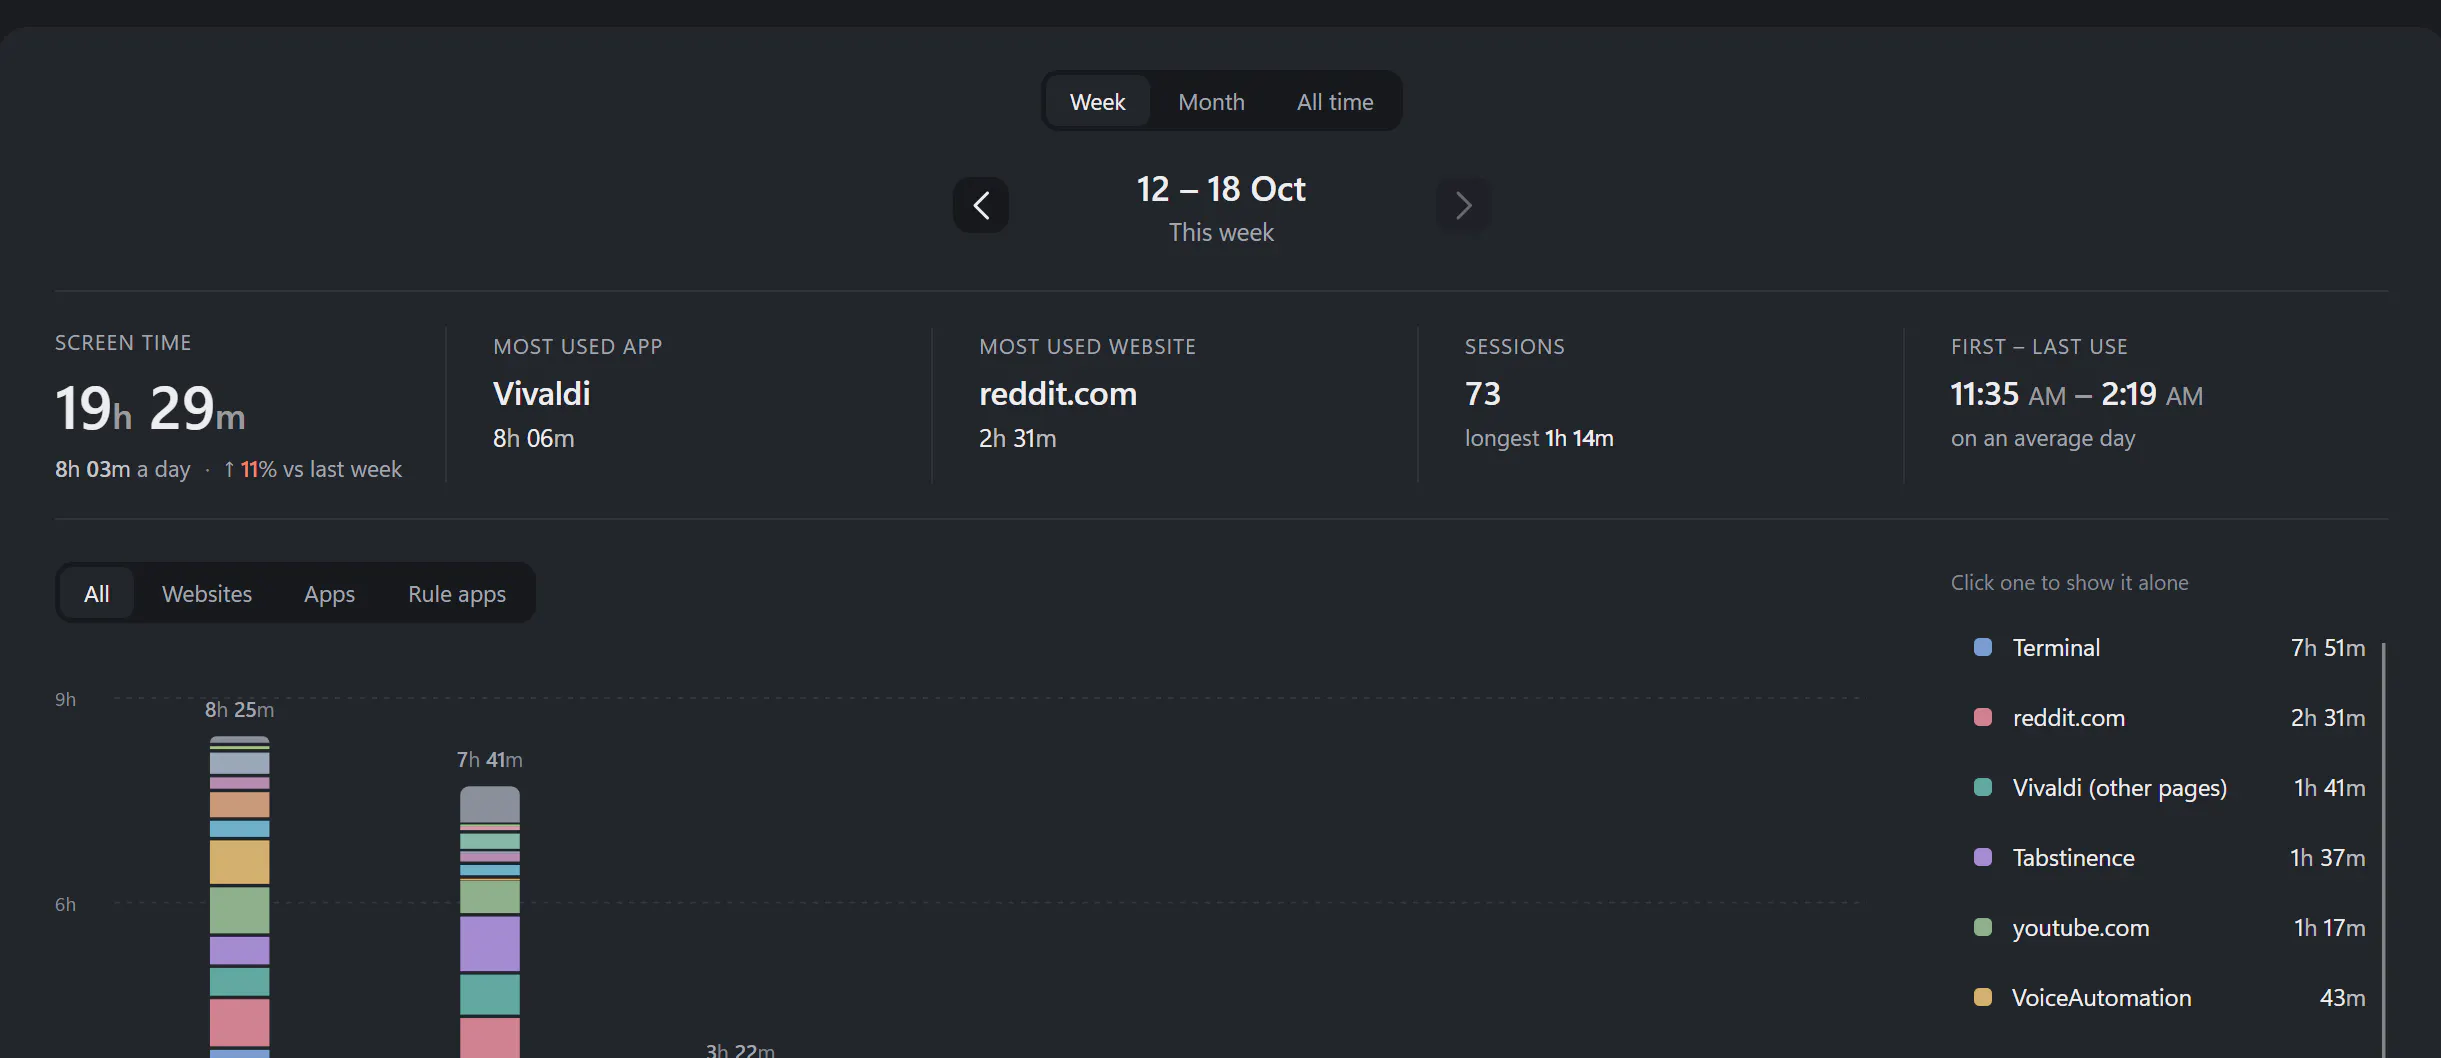The image size is (2441, 1058).
Task: Click the reddit.com most used website value
Action: pos(1057,394)
